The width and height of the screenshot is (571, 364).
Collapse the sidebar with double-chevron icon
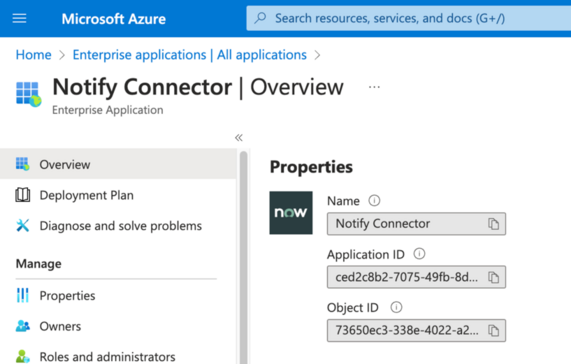(x=239, y=138)
